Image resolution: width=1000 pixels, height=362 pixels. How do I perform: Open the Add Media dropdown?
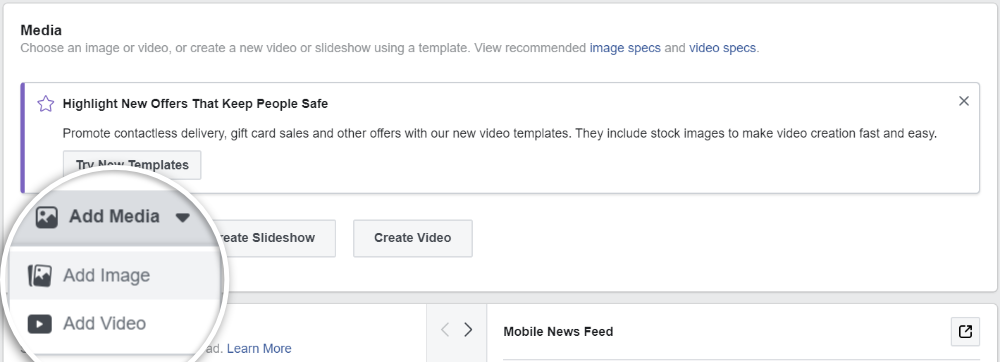tap(114, 217)
